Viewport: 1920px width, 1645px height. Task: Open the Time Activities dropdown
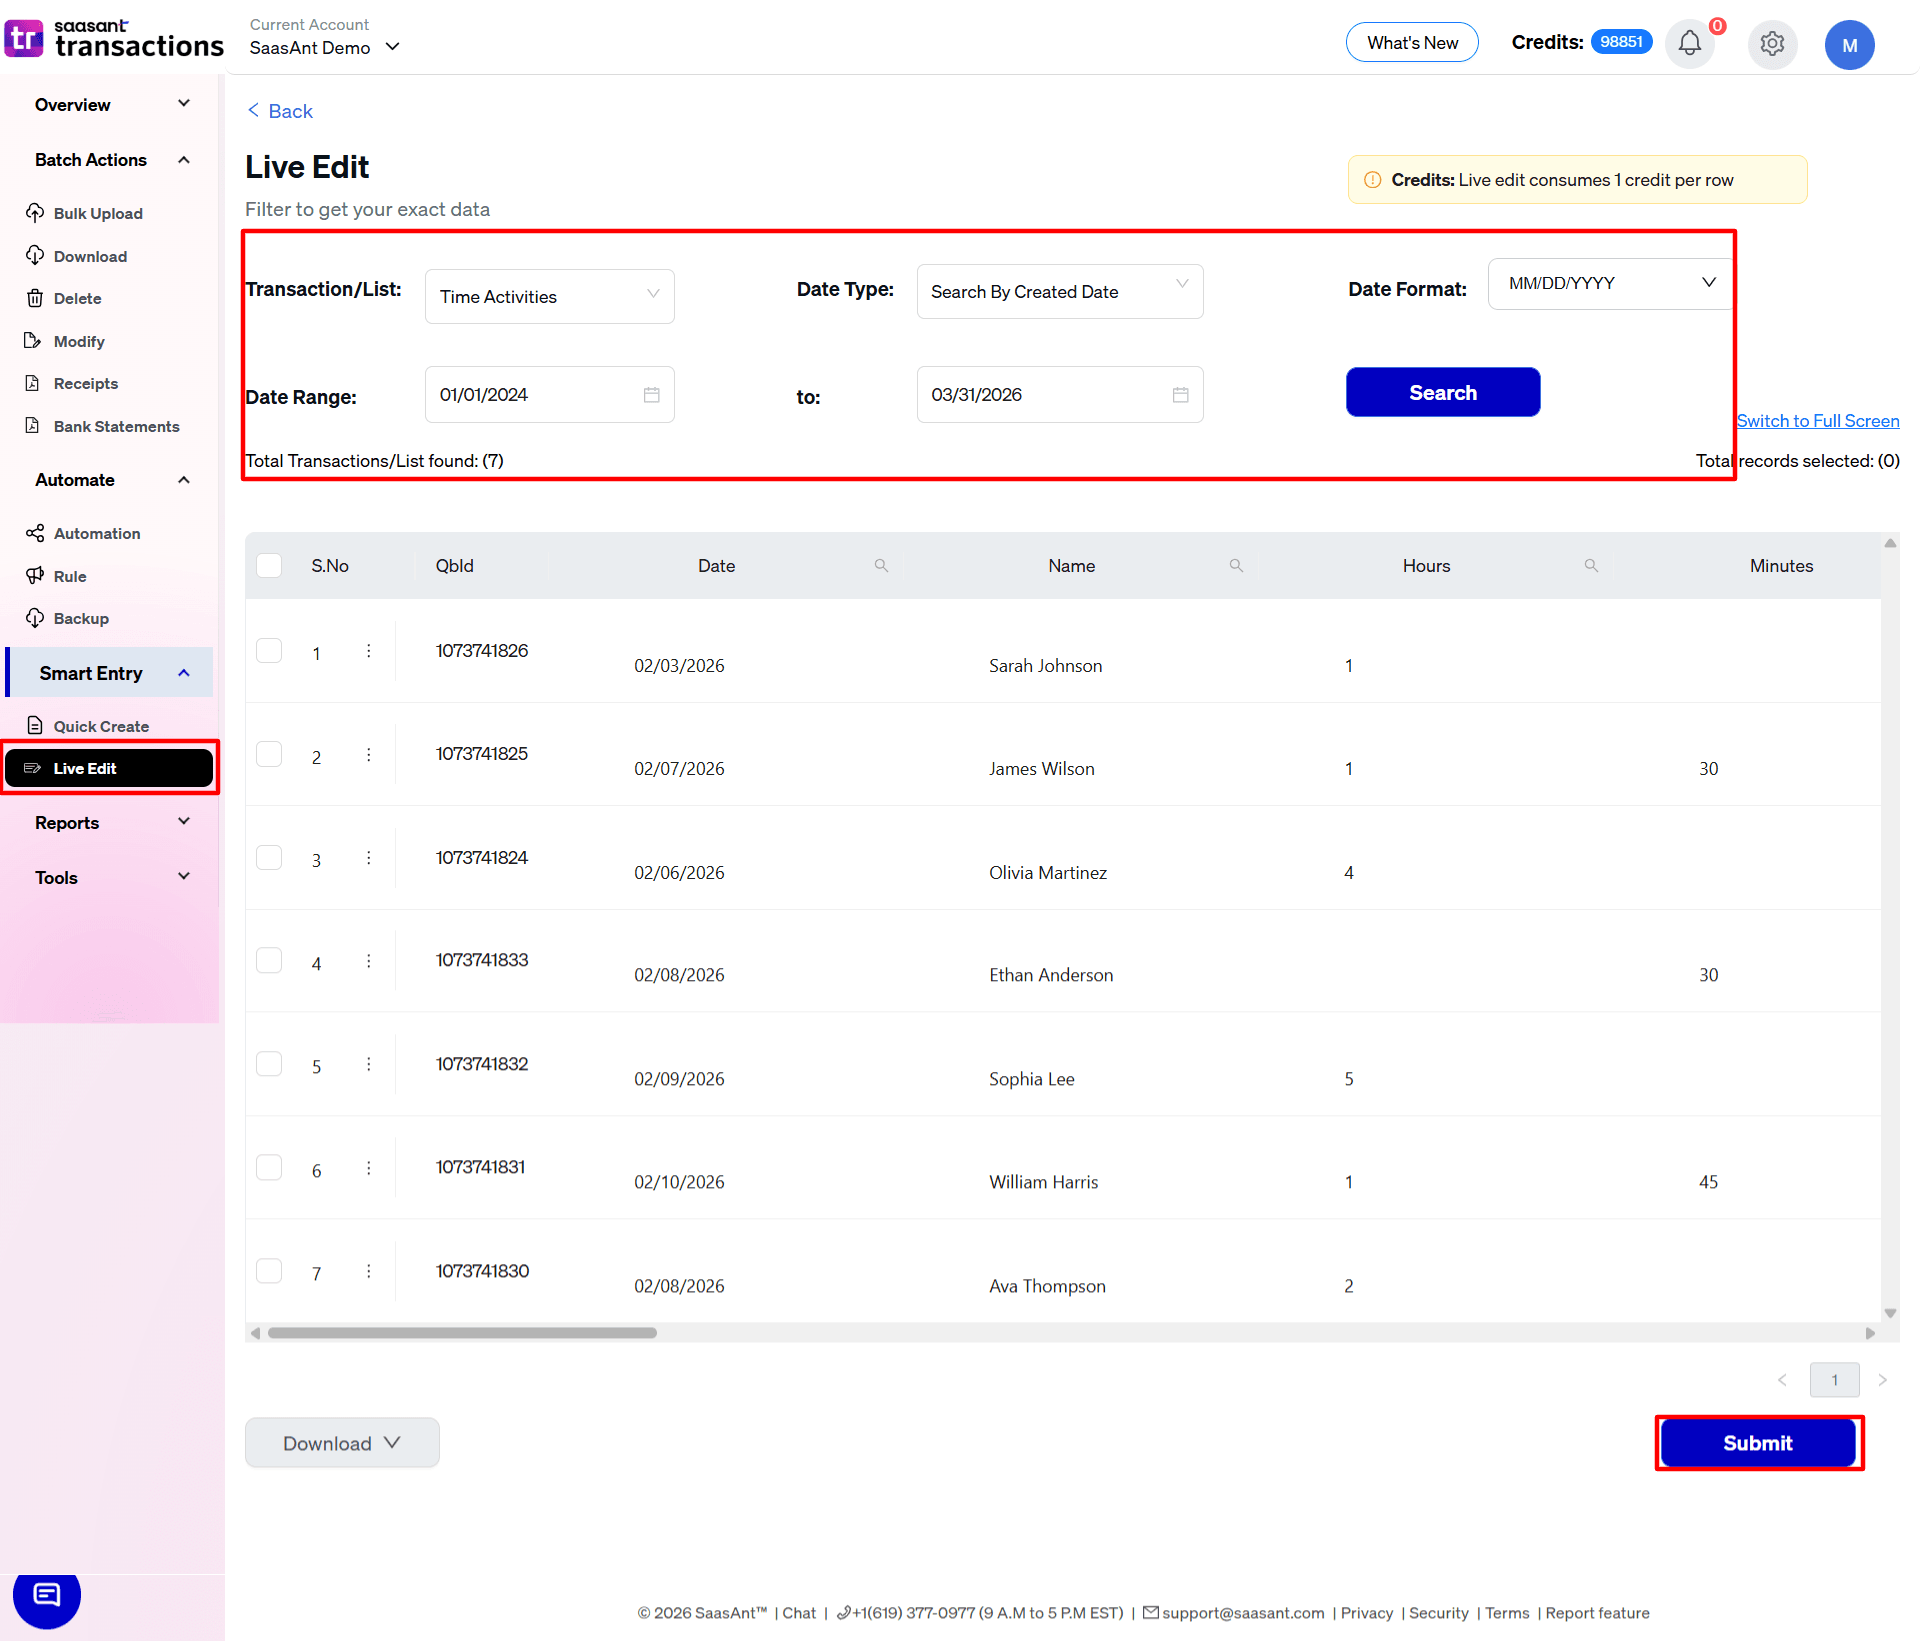(549, 296)
